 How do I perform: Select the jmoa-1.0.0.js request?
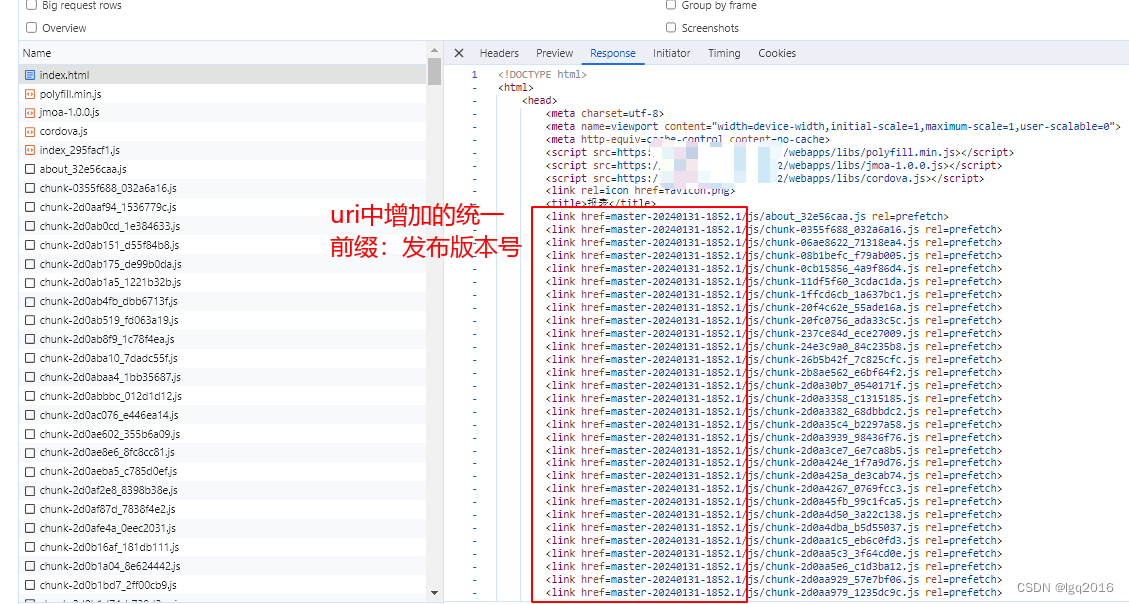pyautogui.click(x=223, y=112)
